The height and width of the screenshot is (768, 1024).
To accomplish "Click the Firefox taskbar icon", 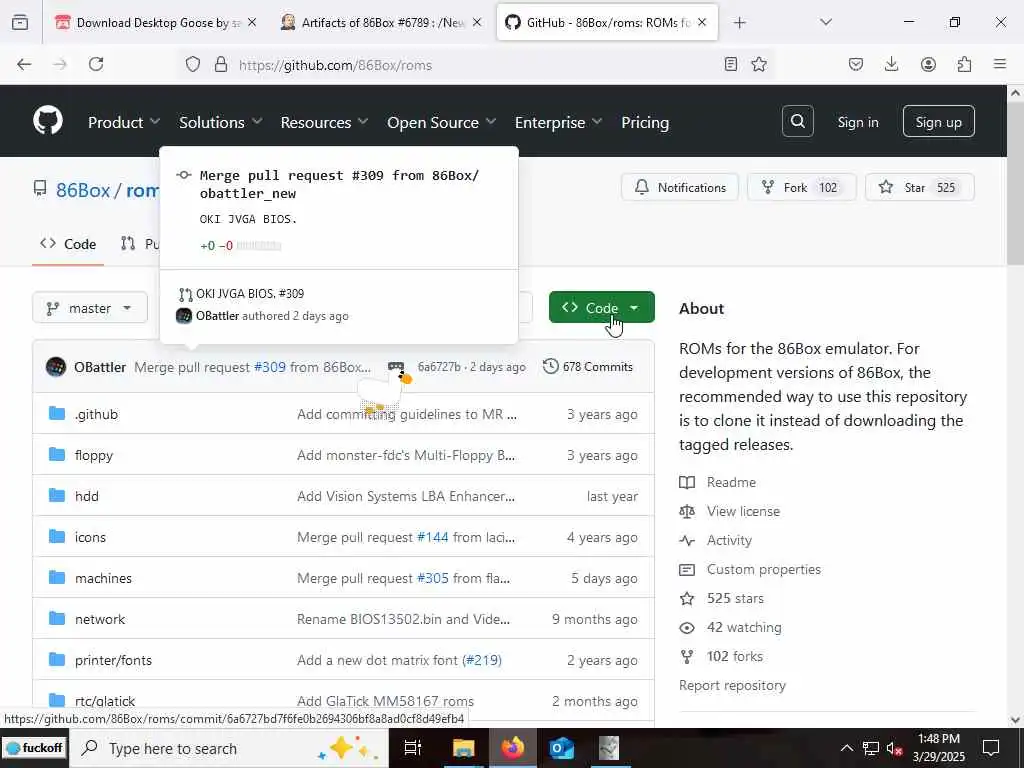I will pos(513,748).
